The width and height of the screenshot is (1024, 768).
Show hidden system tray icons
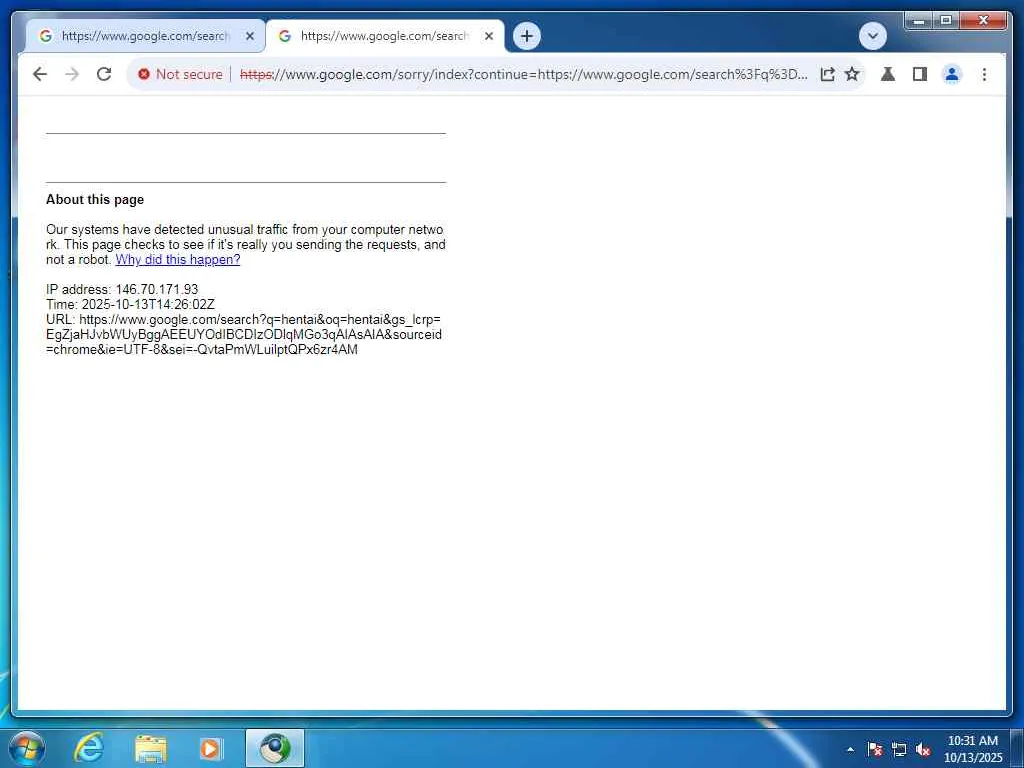click(x=850, y=749)
